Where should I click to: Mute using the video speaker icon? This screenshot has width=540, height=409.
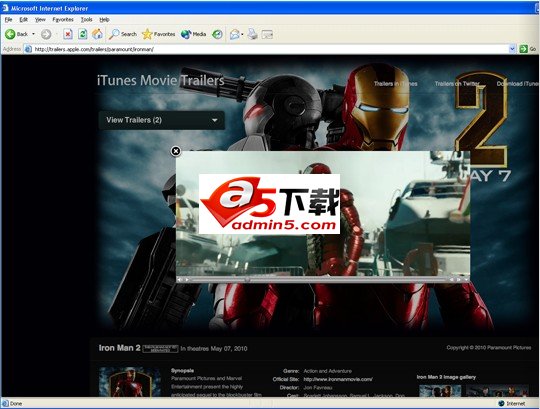point(180,280)
